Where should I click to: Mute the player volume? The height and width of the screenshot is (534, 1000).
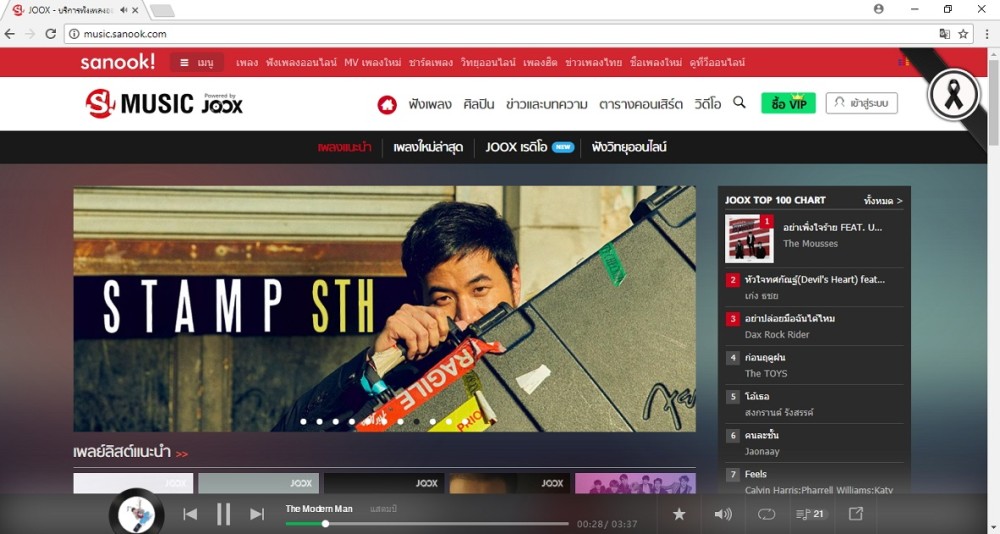point(722,514)
